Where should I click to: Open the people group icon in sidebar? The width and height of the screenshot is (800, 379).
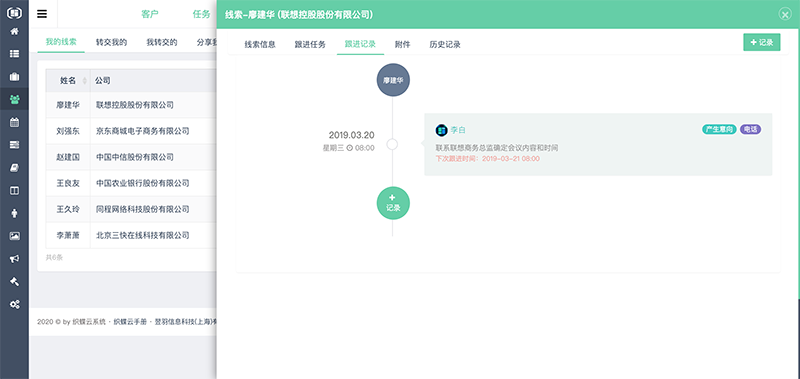point(14,99)
